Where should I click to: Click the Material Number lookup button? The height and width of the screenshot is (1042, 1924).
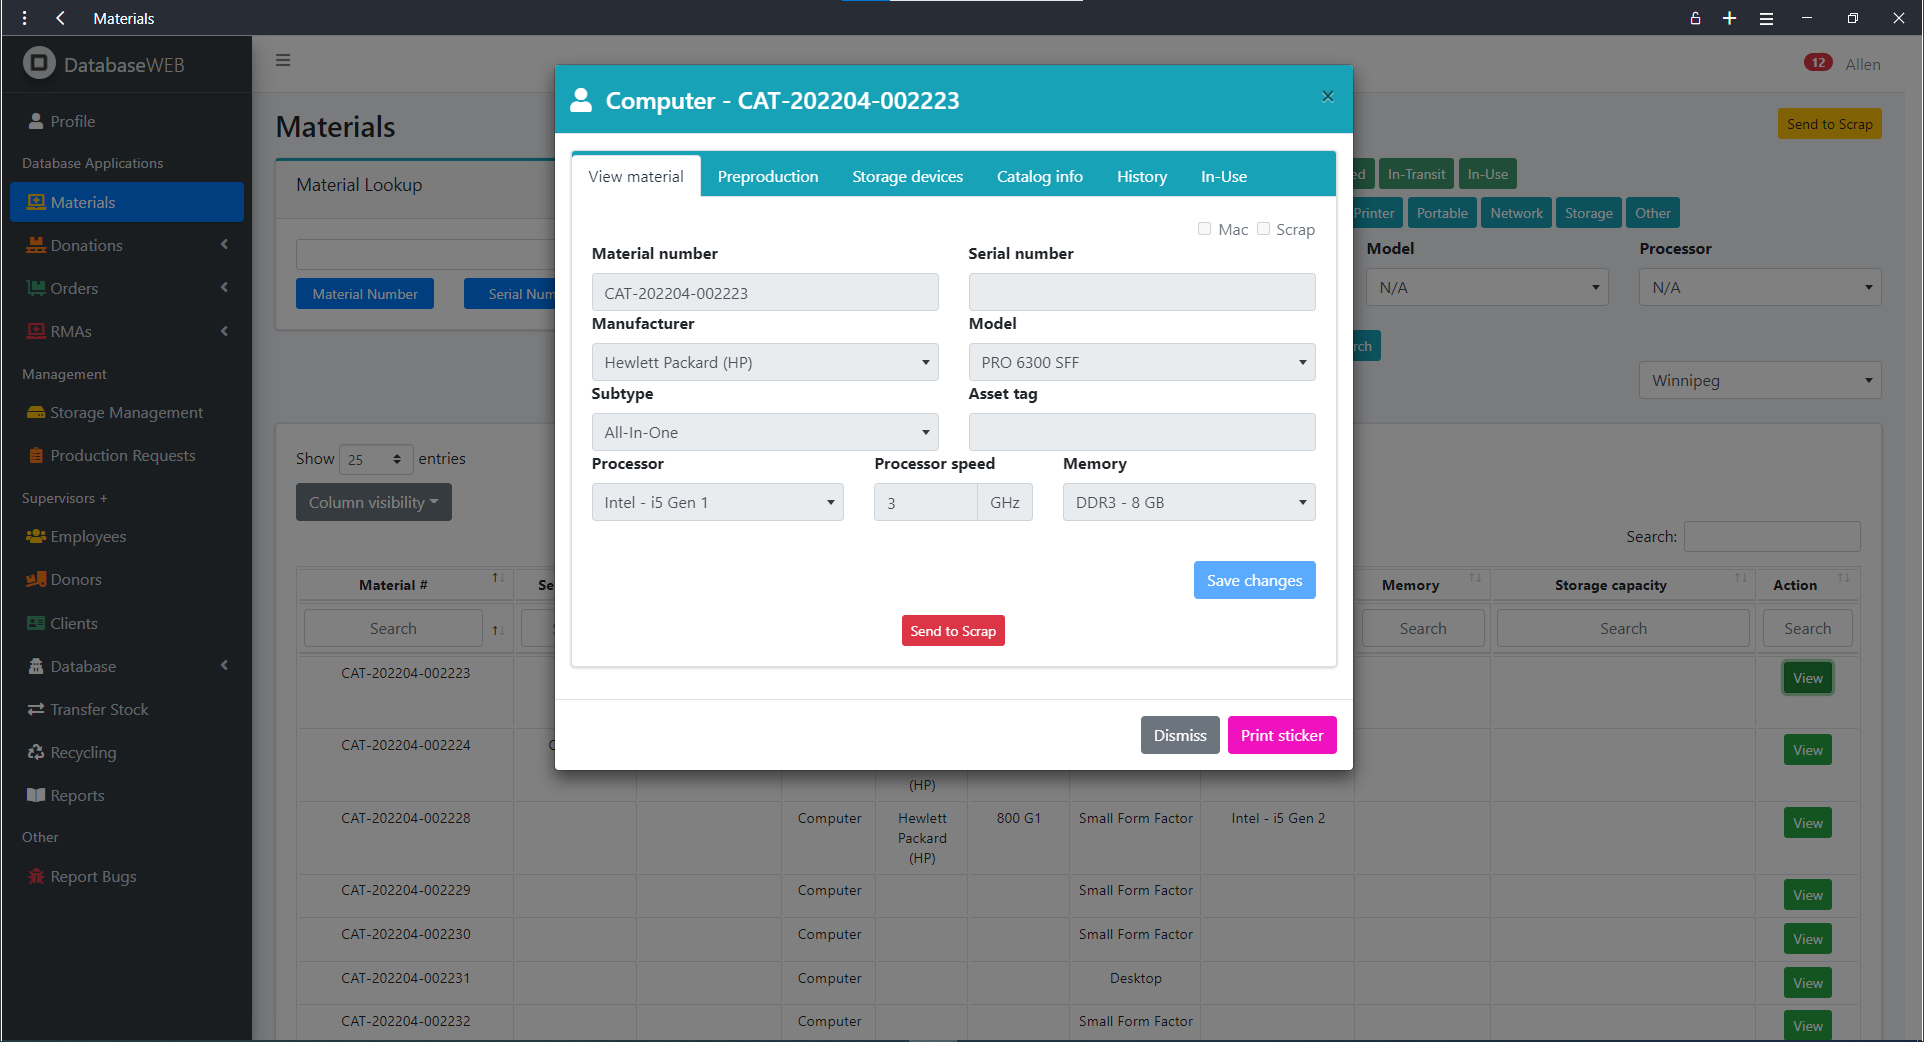pyautogui.click(x=365, y=294)
